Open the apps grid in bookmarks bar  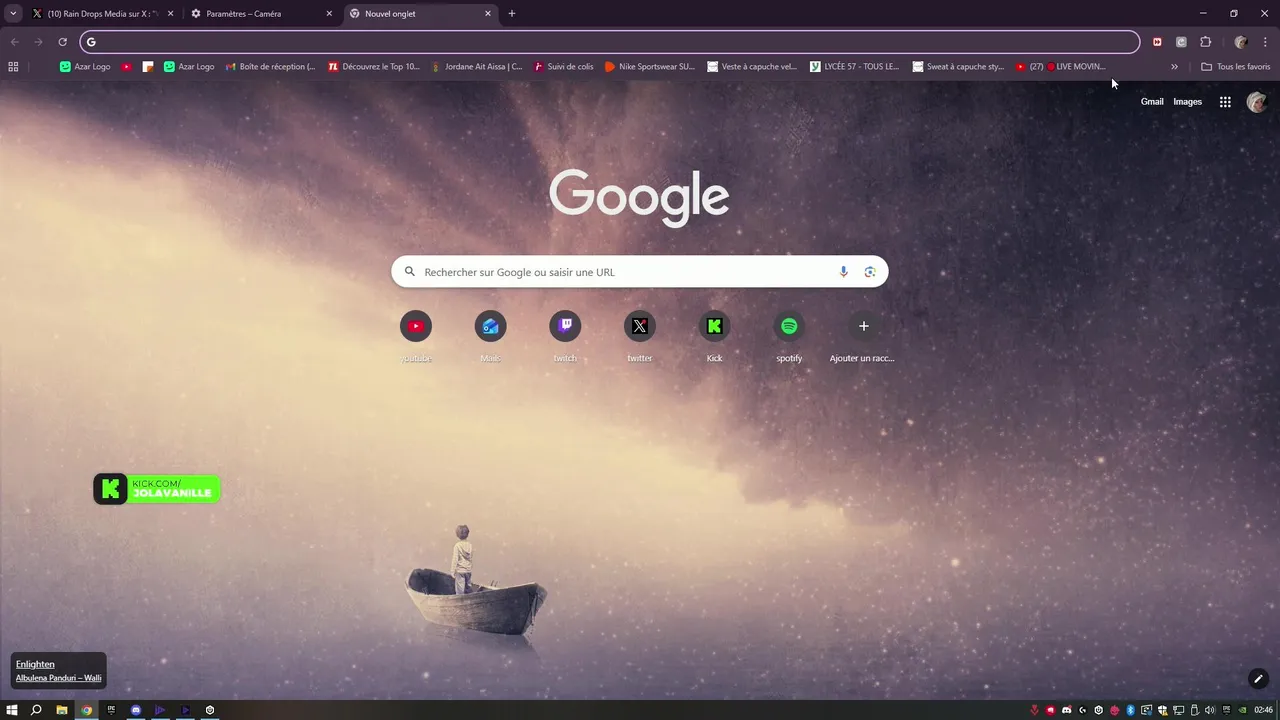(x=13, y=67)
